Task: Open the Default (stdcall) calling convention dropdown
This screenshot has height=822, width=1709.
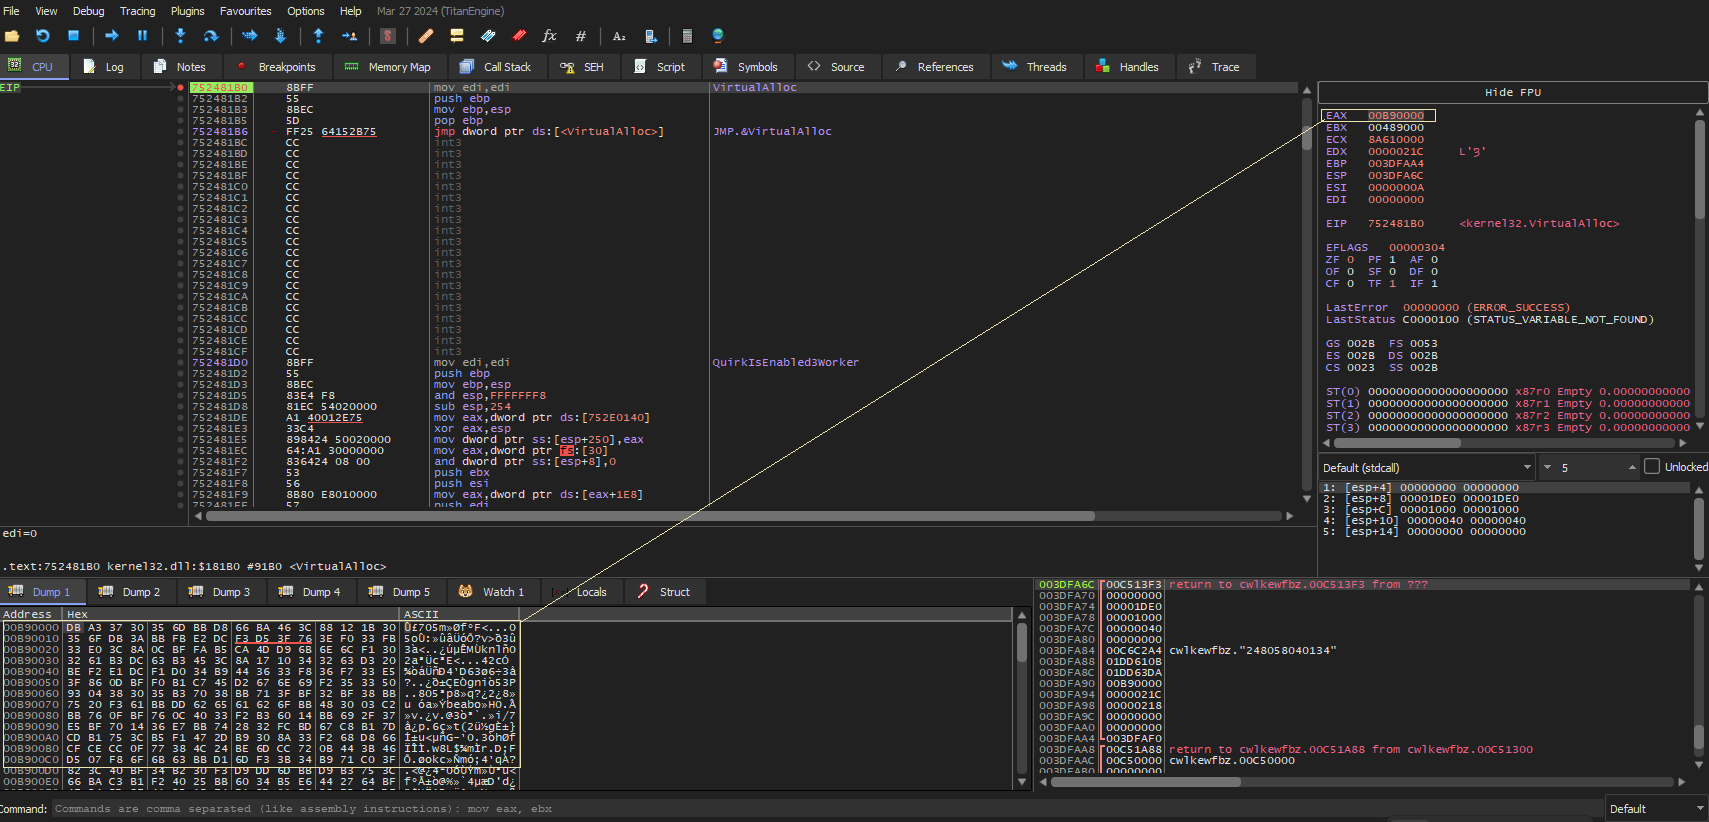Action: (1426, 467)
